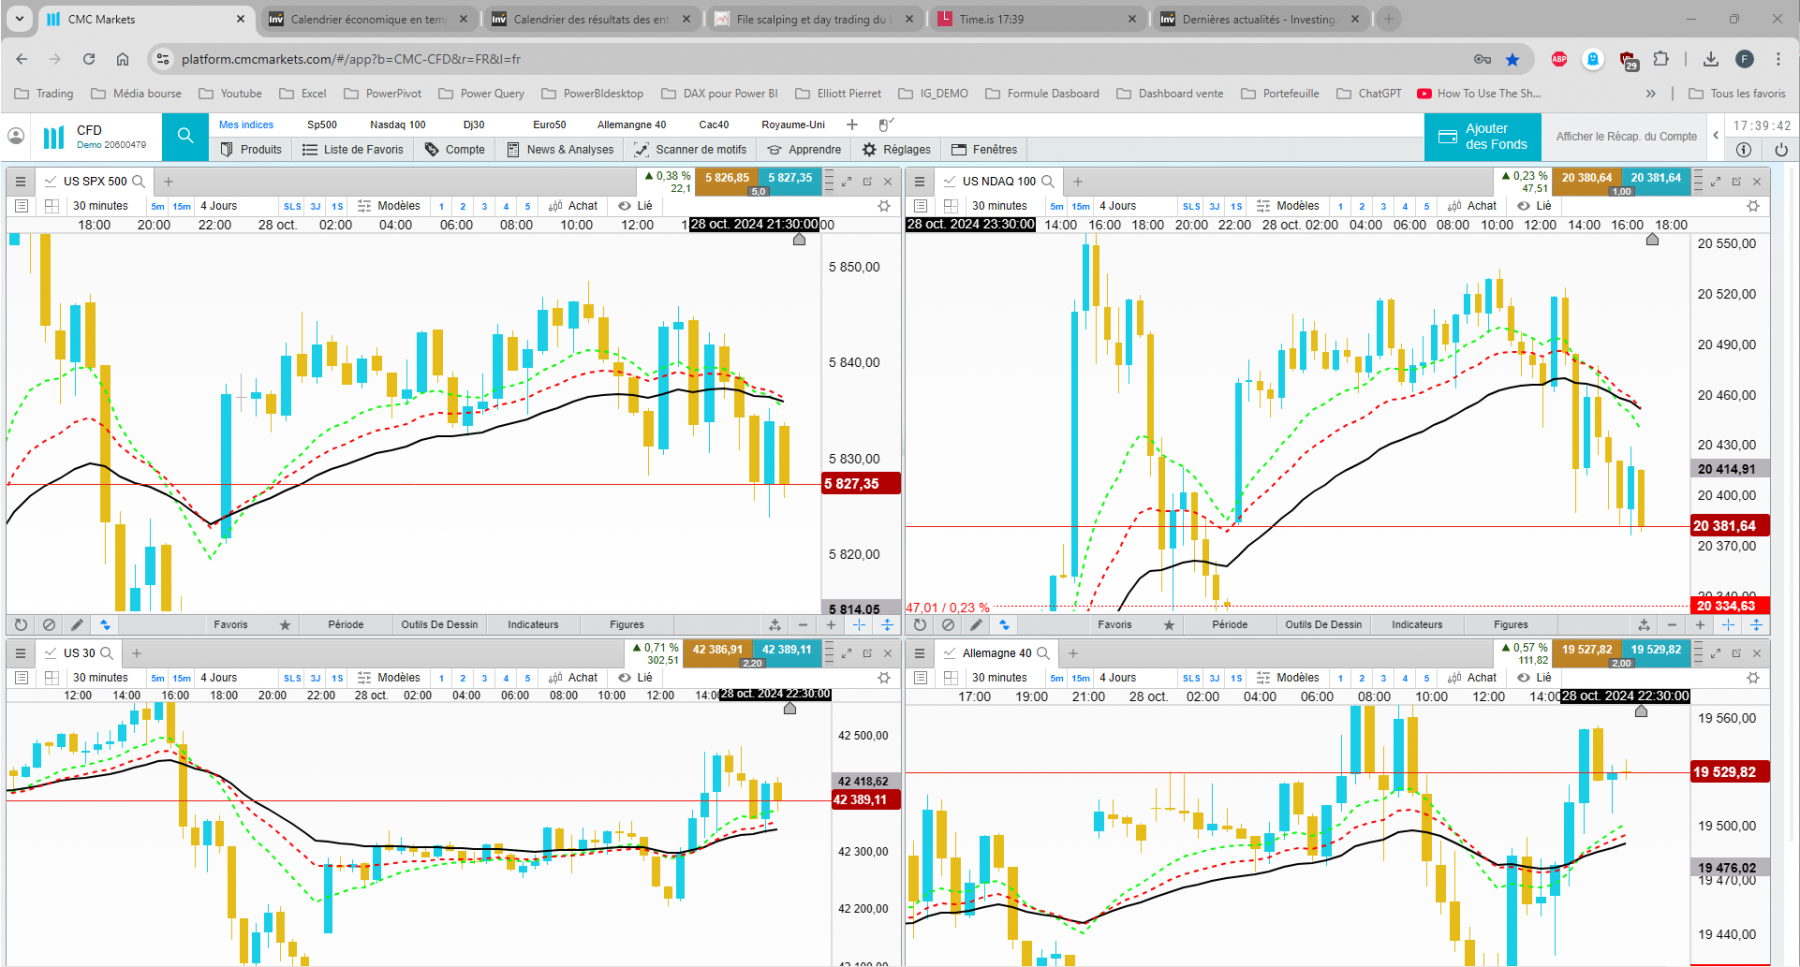Click 5 827,35 price label on SPX axis
The height and width of the screenshot is (967, 1800).
[x=861, y=484]
